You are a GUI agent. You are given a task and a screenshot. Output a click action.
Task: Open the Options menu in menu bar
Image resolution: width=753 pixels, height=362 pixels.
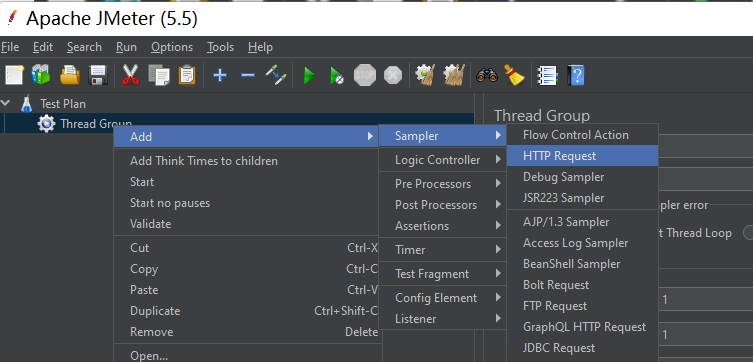coord(171,47)
